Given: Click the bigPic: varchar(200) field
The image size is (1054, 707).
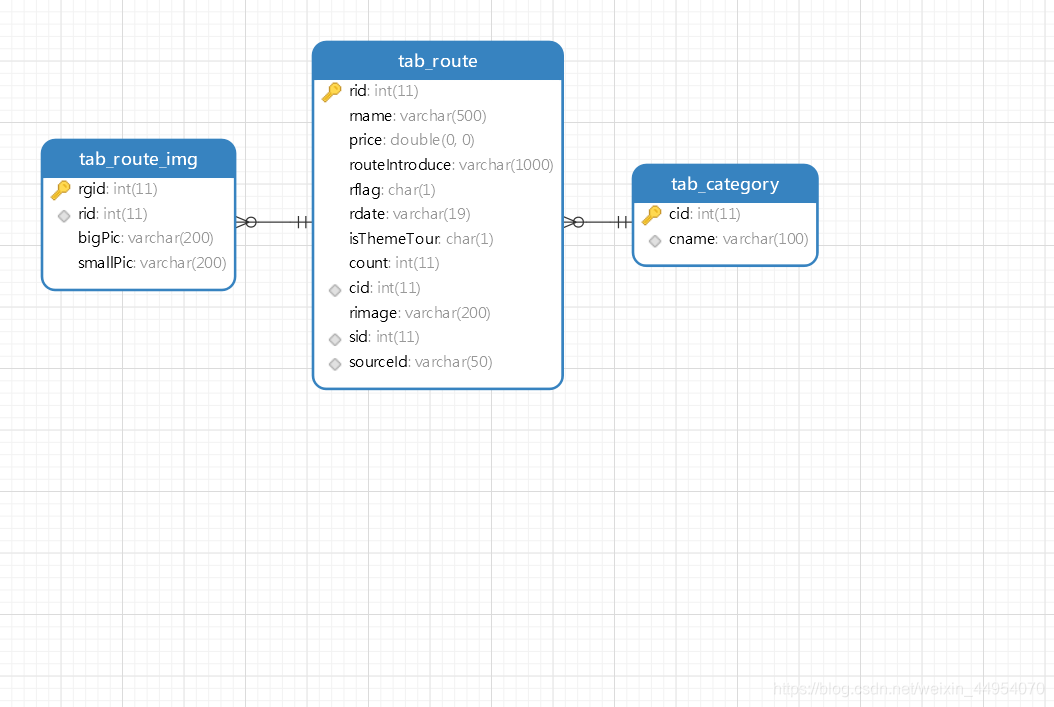Looking at the screenshot, I should point(146,238).
